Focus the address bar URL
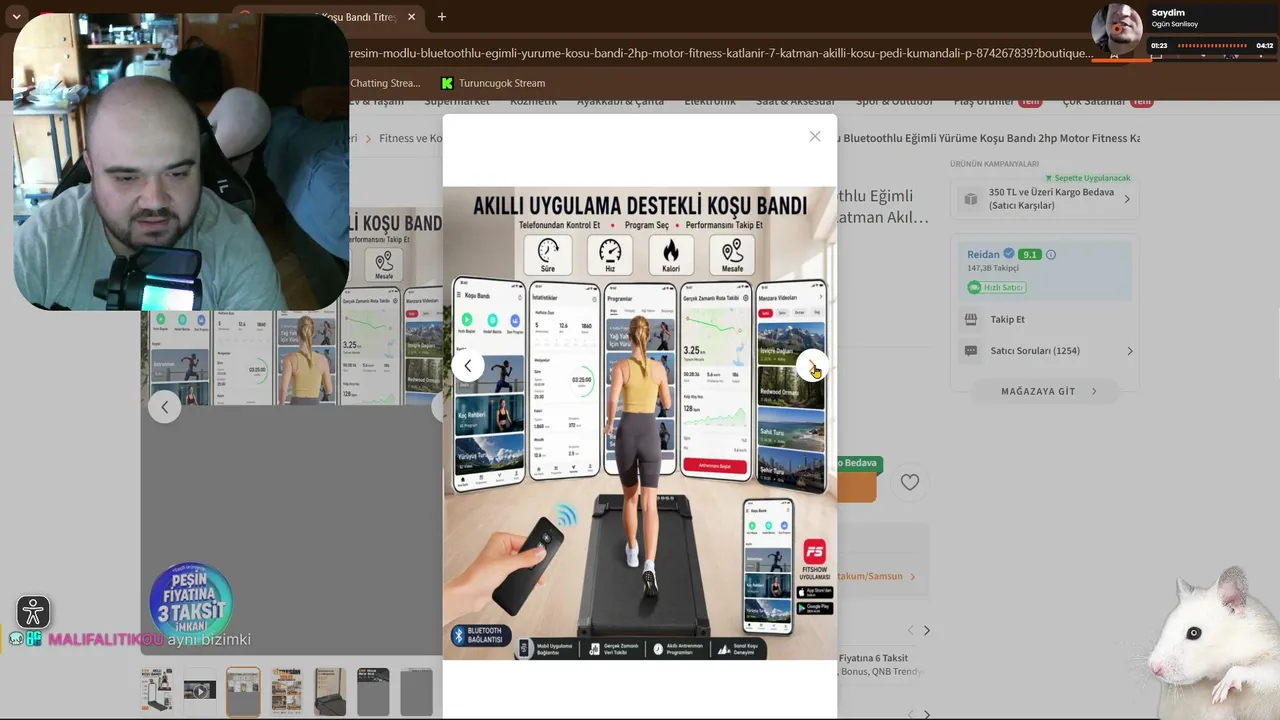The width and height of the screenshot is (1280, 720). click(720, 53)
